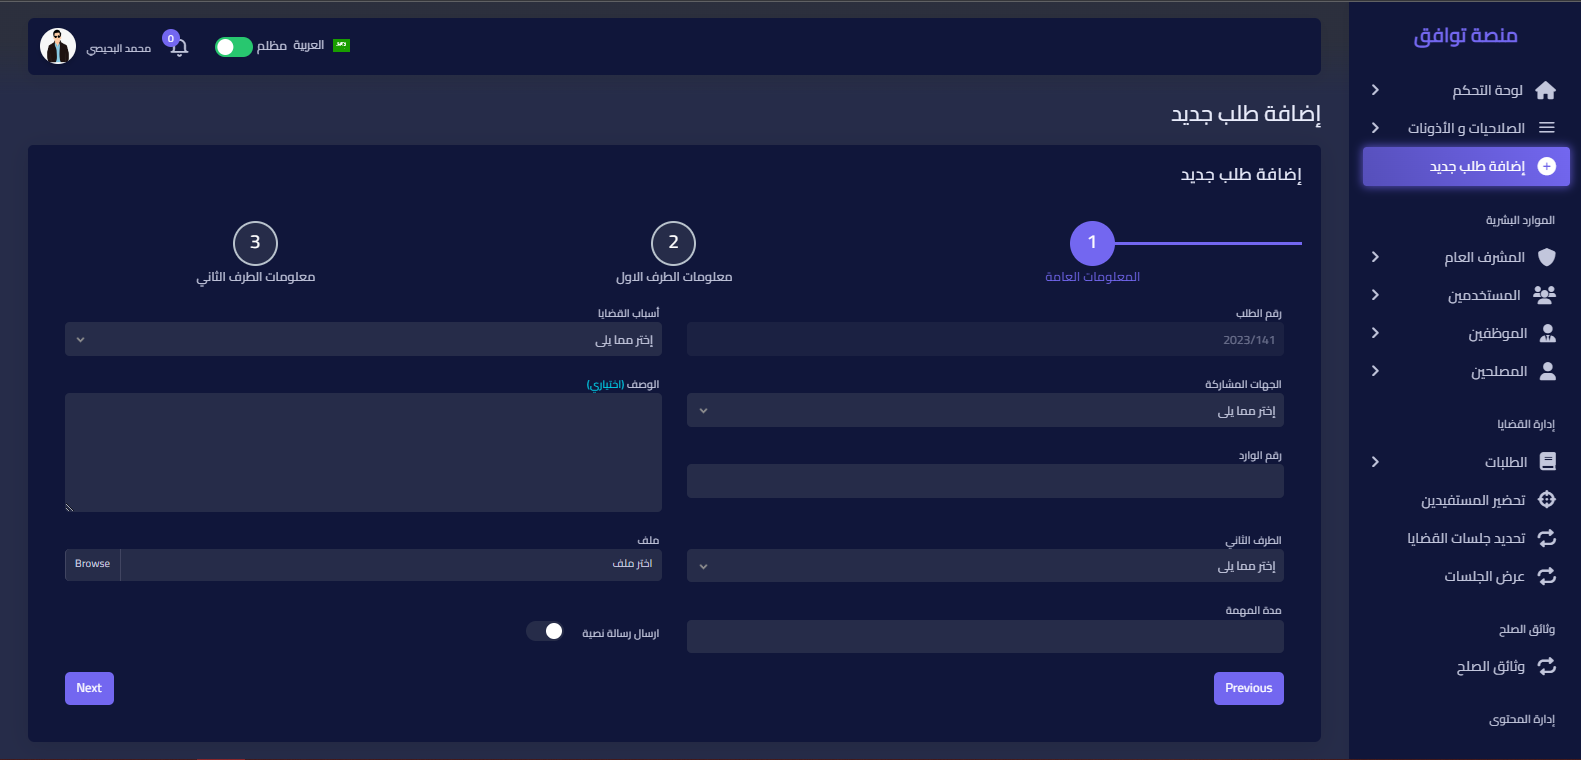Go to step 3 معلومات الطرف الثاني
Screen dimensions: 1581x760
pyautogui.click(x=255, y=243)
